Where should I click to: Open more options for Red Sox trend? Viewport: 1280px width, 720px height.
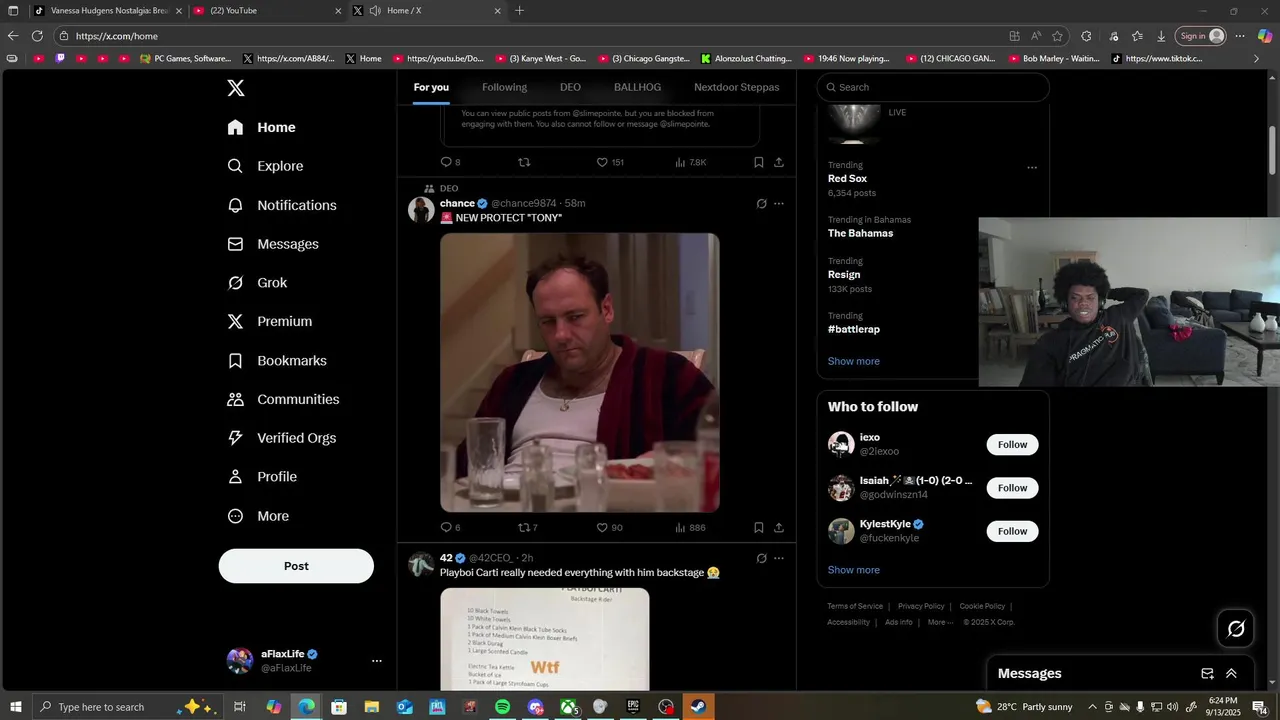coord(1032,167)
